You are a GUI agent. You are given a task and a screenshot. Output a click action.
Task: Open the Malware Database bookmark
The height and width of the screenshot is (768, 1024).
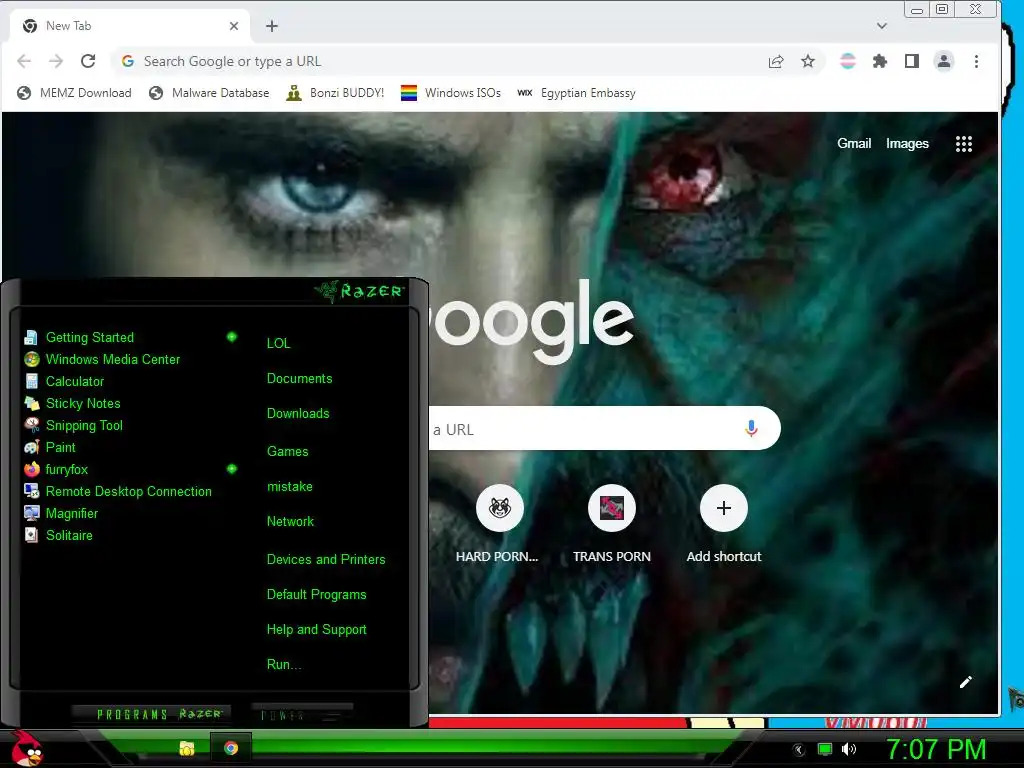[x=209, y=93]
